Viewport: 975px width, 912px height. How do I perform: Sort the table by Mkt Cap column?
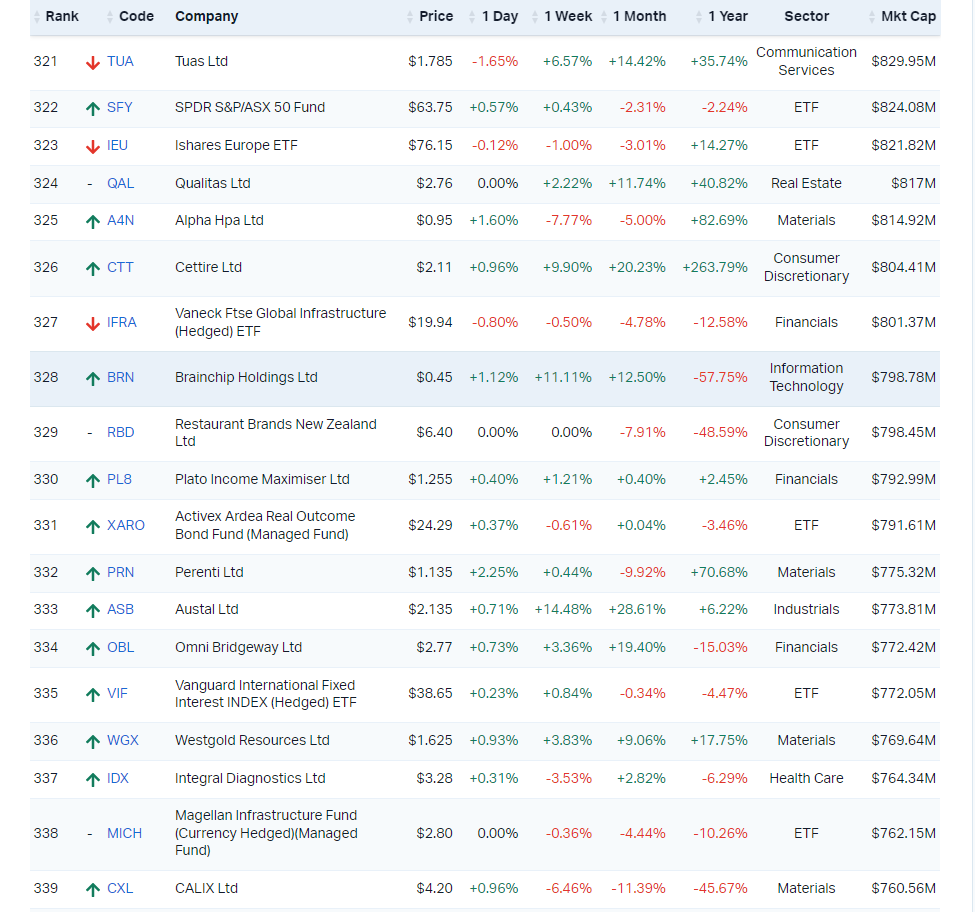(x=907, y=16)
